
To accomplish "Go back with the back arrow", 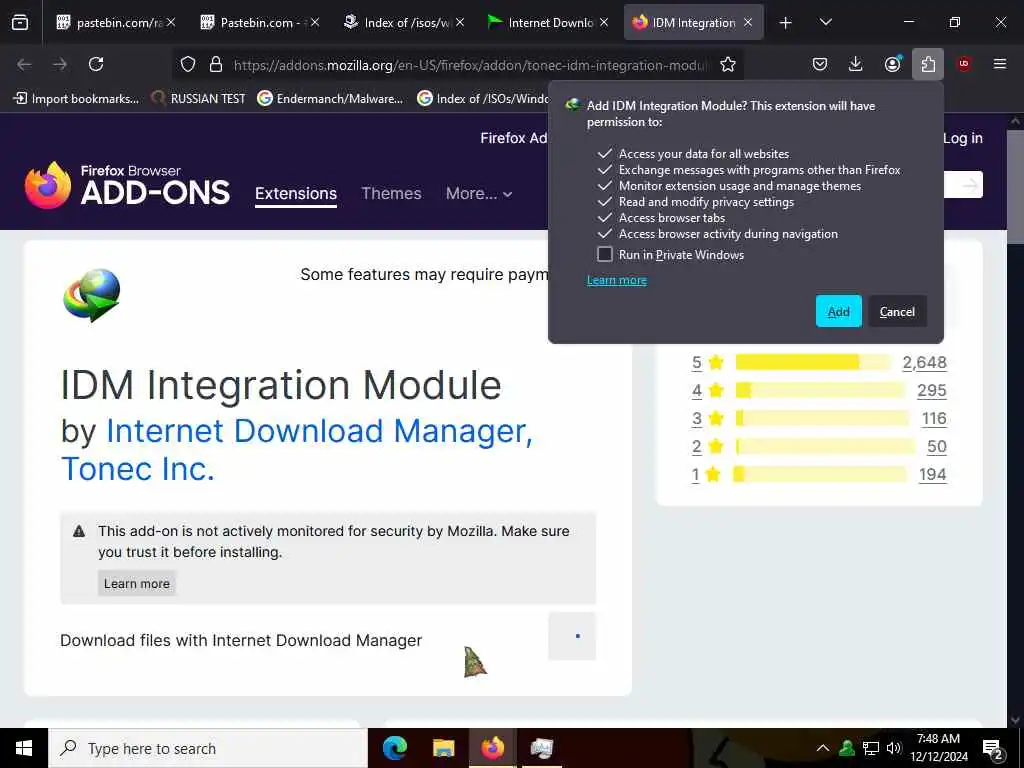I will pyautogui.click(x=24, y=64).
